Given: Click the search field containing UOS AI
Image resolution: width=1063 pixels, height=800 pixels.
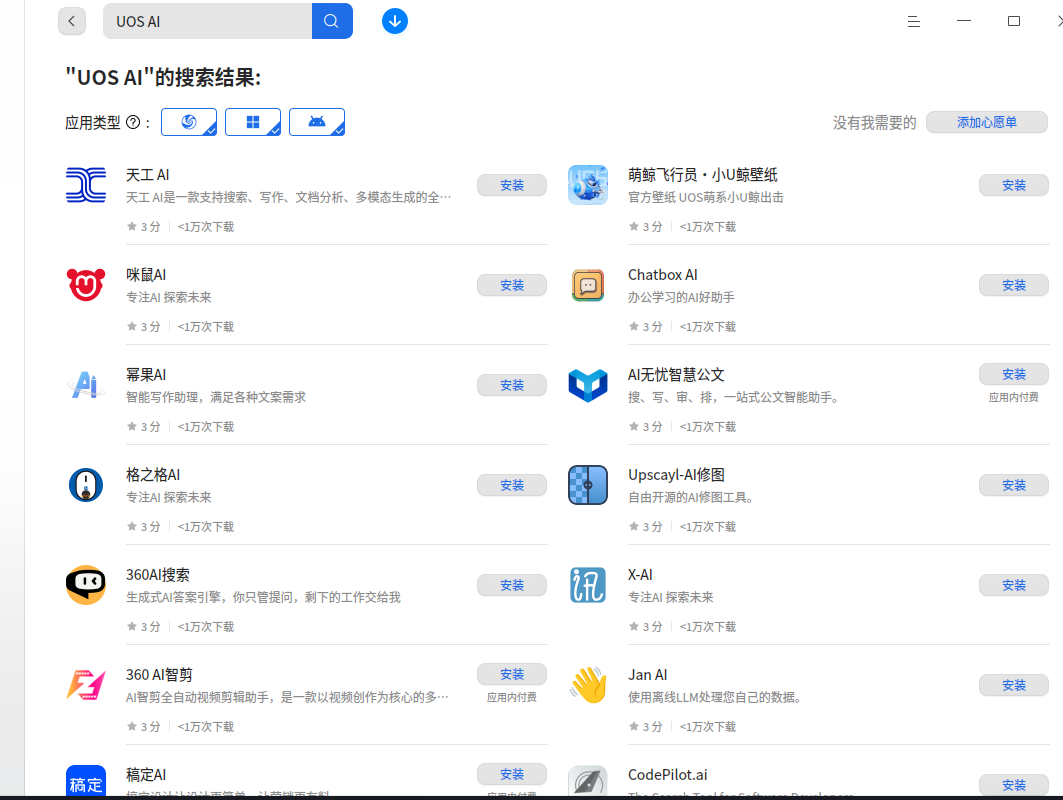Looking at the screenshot, I should (207, 21).
